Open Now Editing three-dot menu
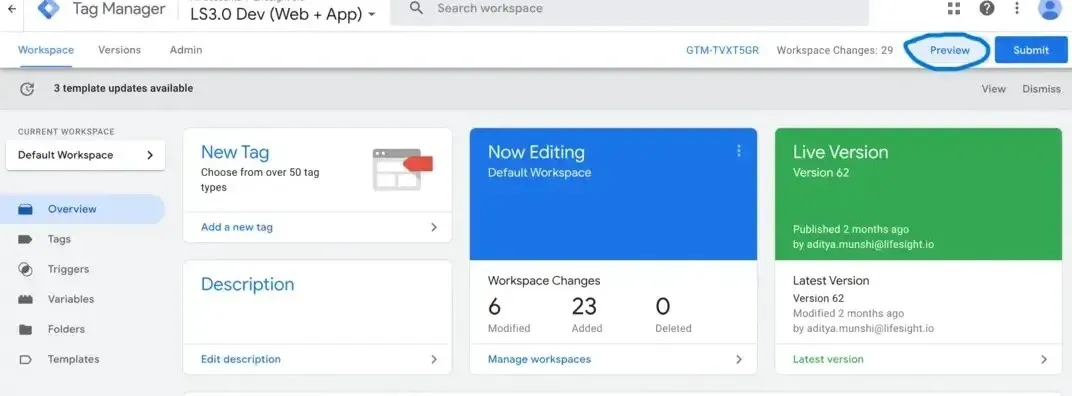This screenshot has width=1072, height=396. coord(738,151)
